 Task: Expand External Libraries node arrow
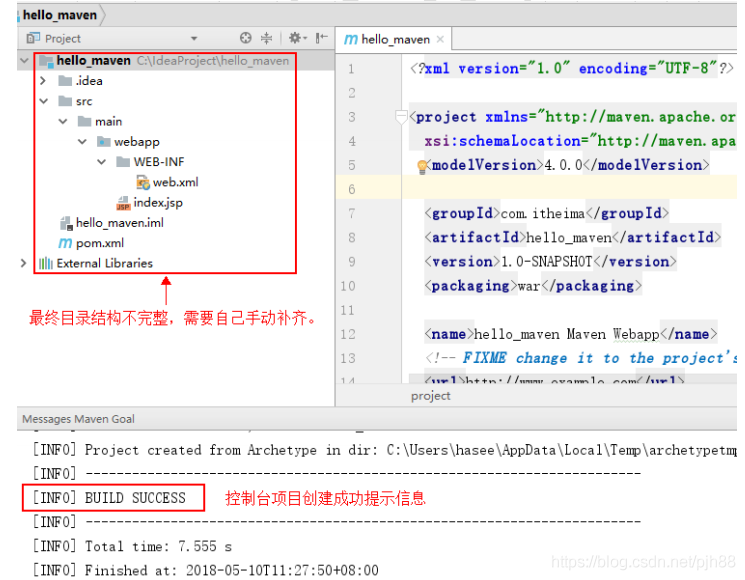point(23,263)
